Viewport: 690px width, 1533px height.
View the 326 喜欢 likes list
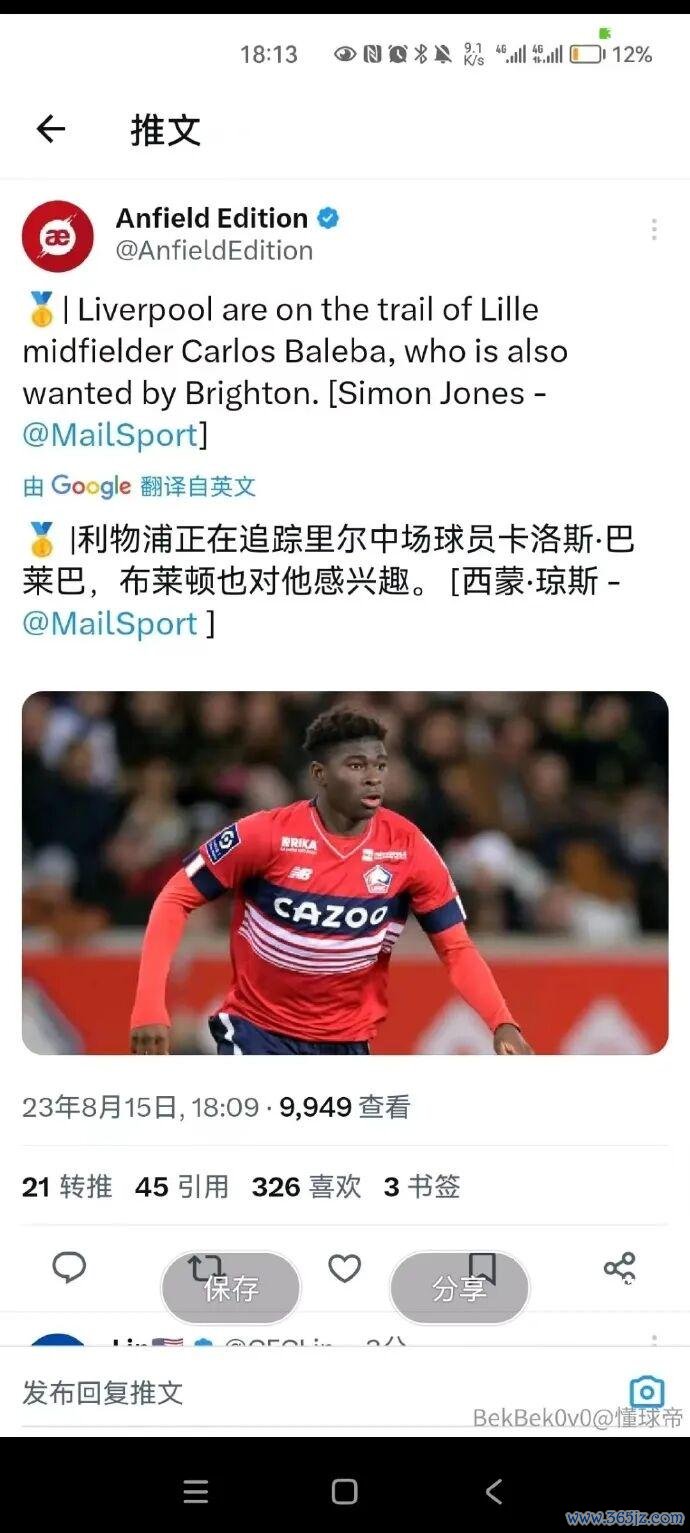click(x=306, y=1187)
